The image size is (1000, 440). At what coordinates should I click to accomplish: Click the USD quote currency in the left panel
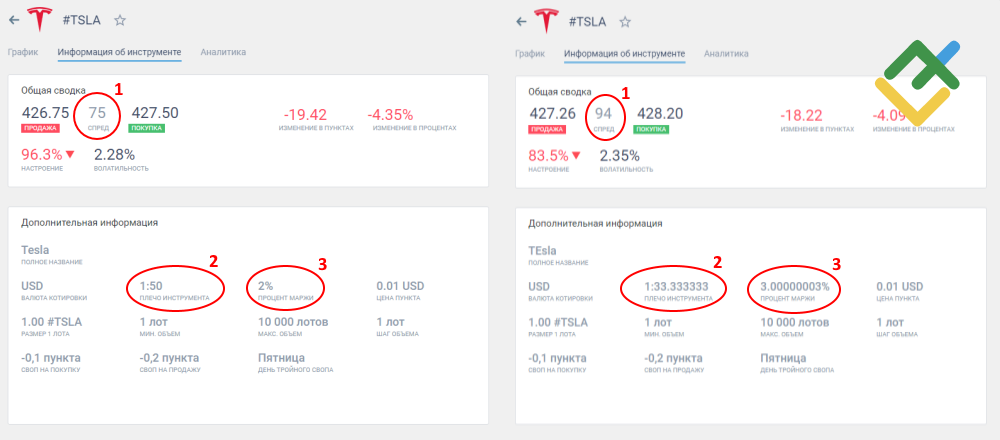[x=33, y=286]
